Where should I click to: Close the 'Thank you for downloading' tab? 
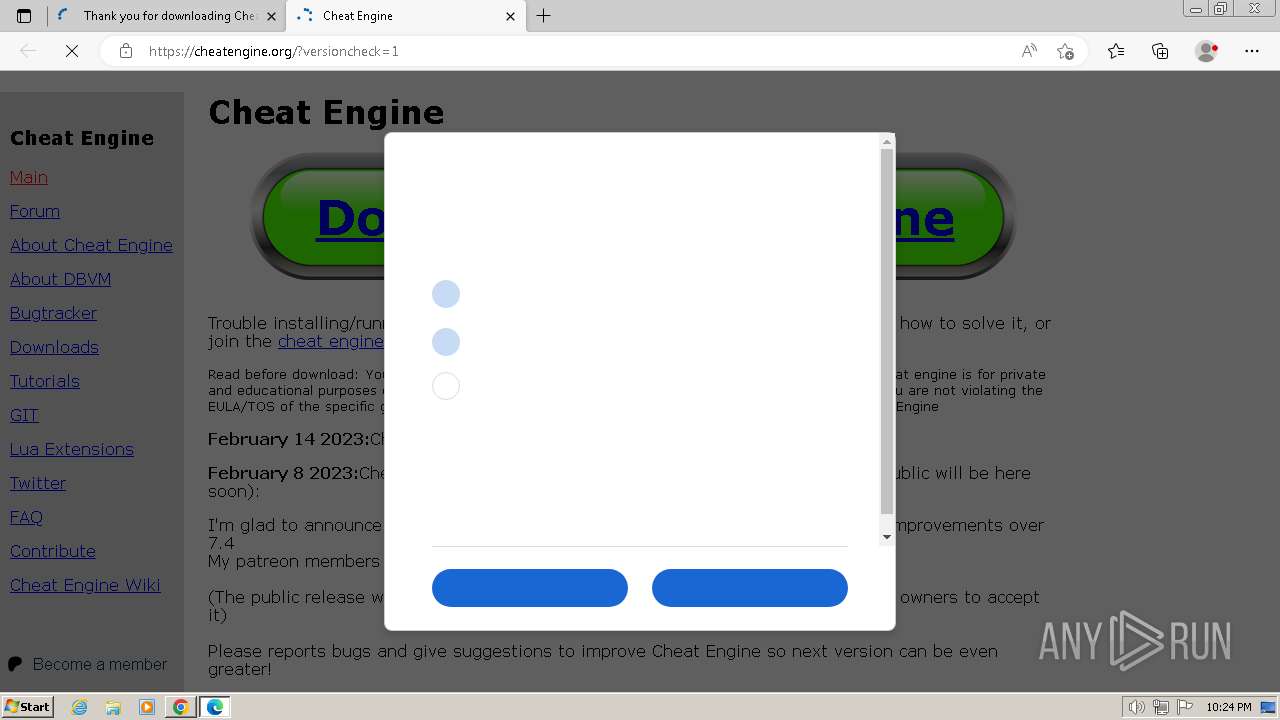(272, 16)
